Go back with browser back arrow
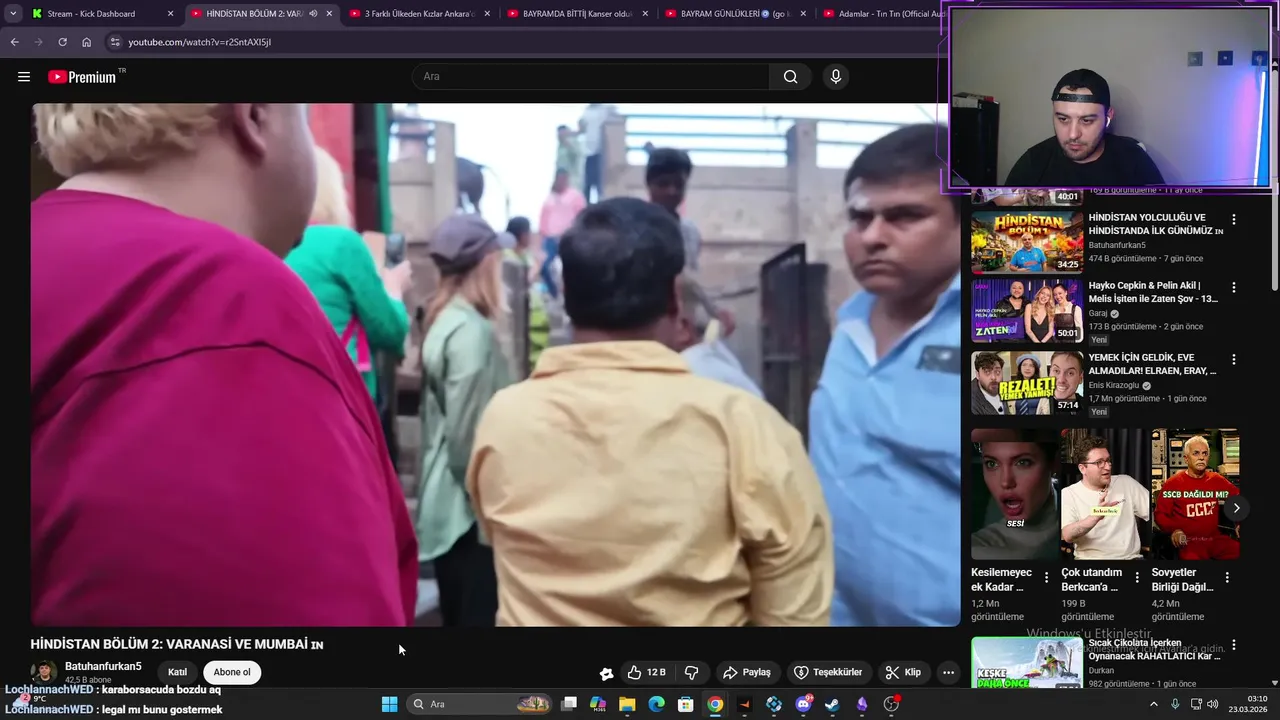Screen dimensions: 1280x720 (14, 42)
